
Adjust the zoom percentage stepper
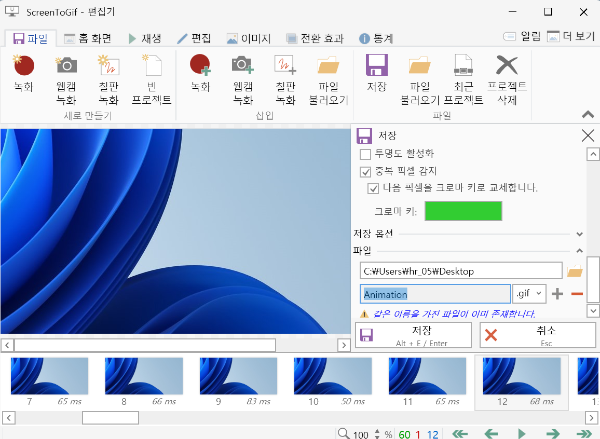point(377,434)
